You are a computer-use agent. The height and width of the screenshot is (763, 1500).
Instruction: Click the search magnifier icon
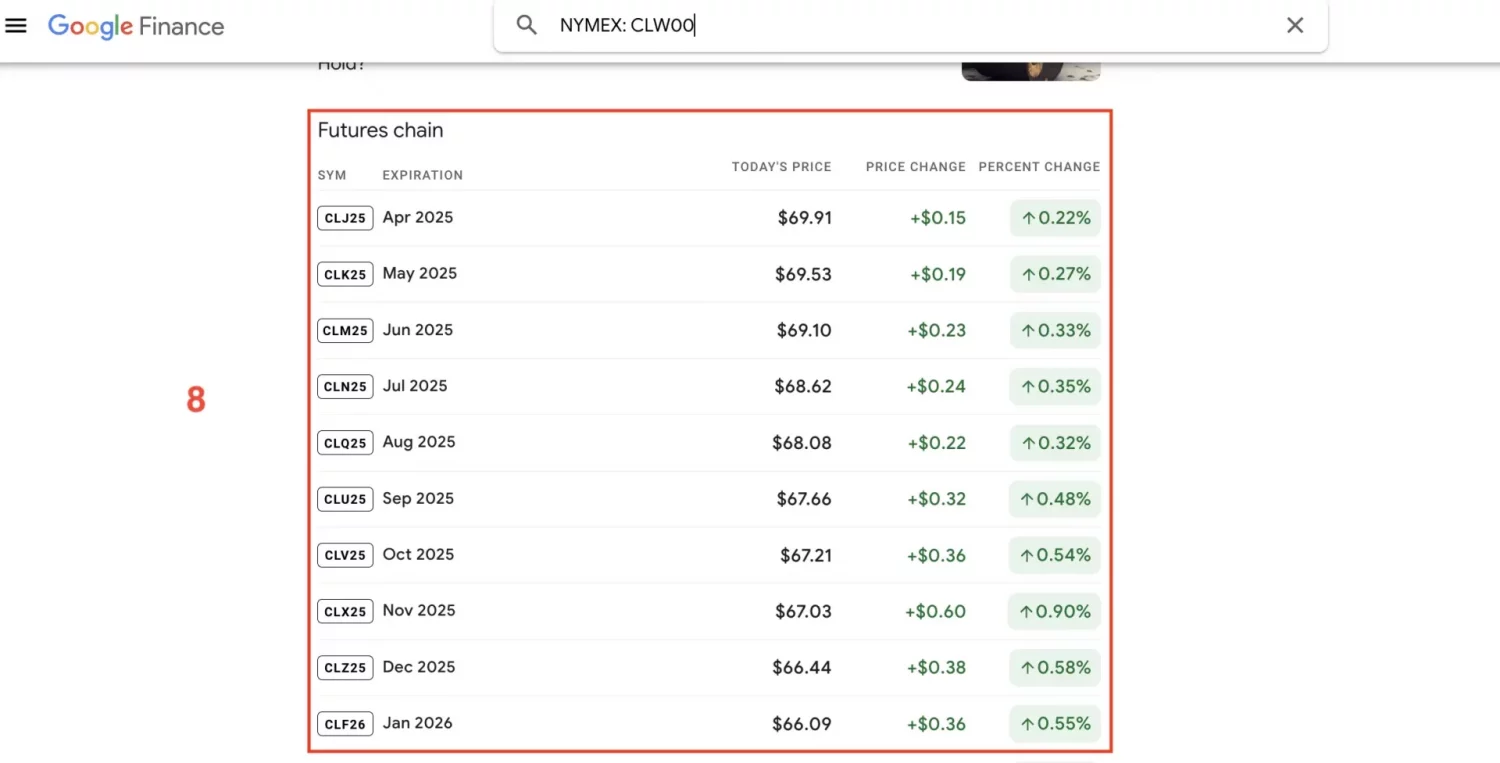pos(526,26)
